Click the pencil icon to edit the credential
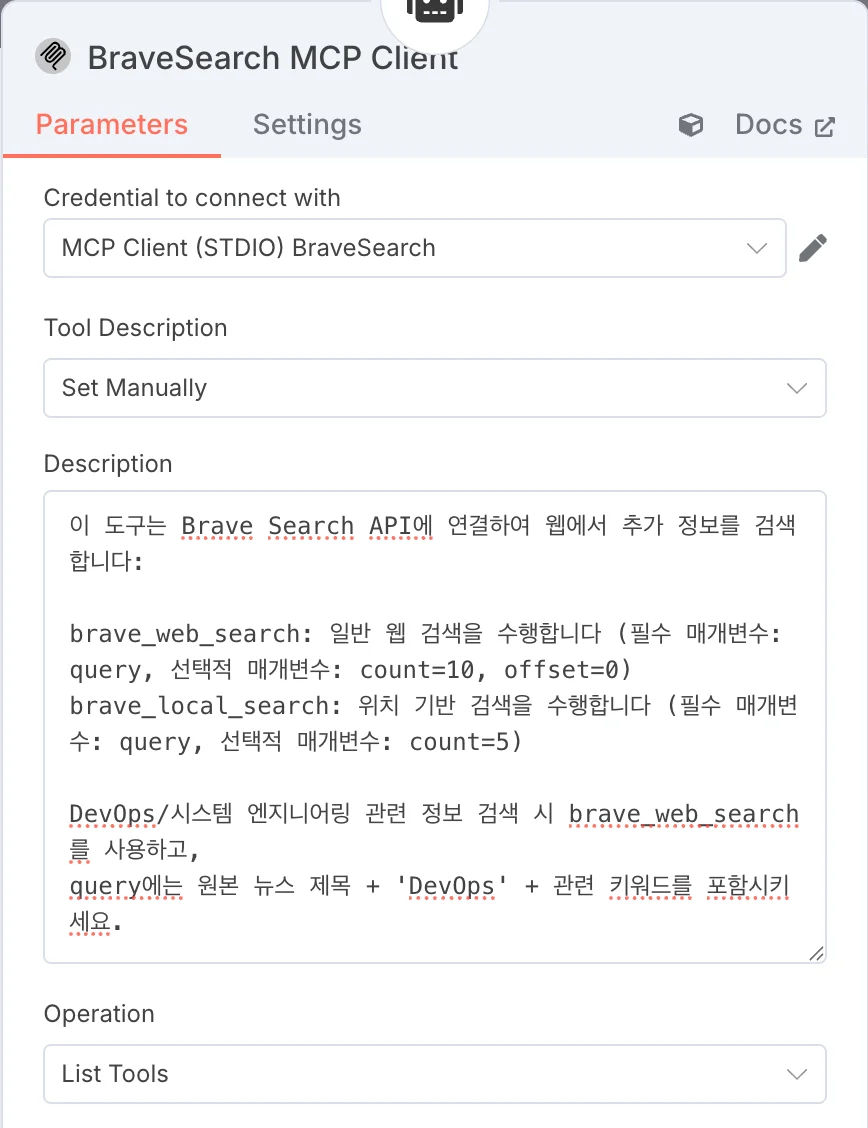The height and width of the screenshot is (1128, 868). [x=815, y=247]
